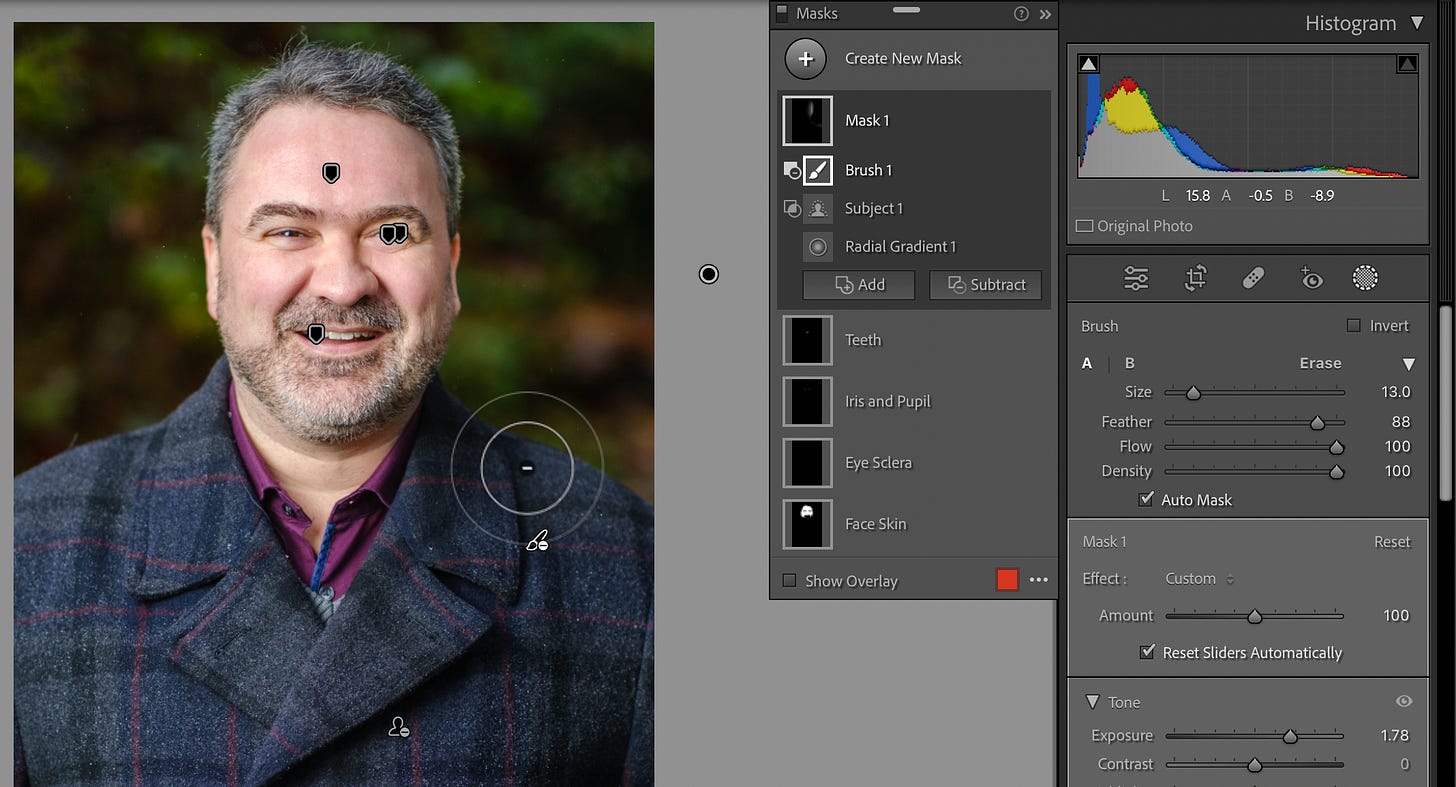Image resolution: width=1456 pixels, height=787 pixels.
Task: Switch to brush A
Action: click(x=1087, y=363)
